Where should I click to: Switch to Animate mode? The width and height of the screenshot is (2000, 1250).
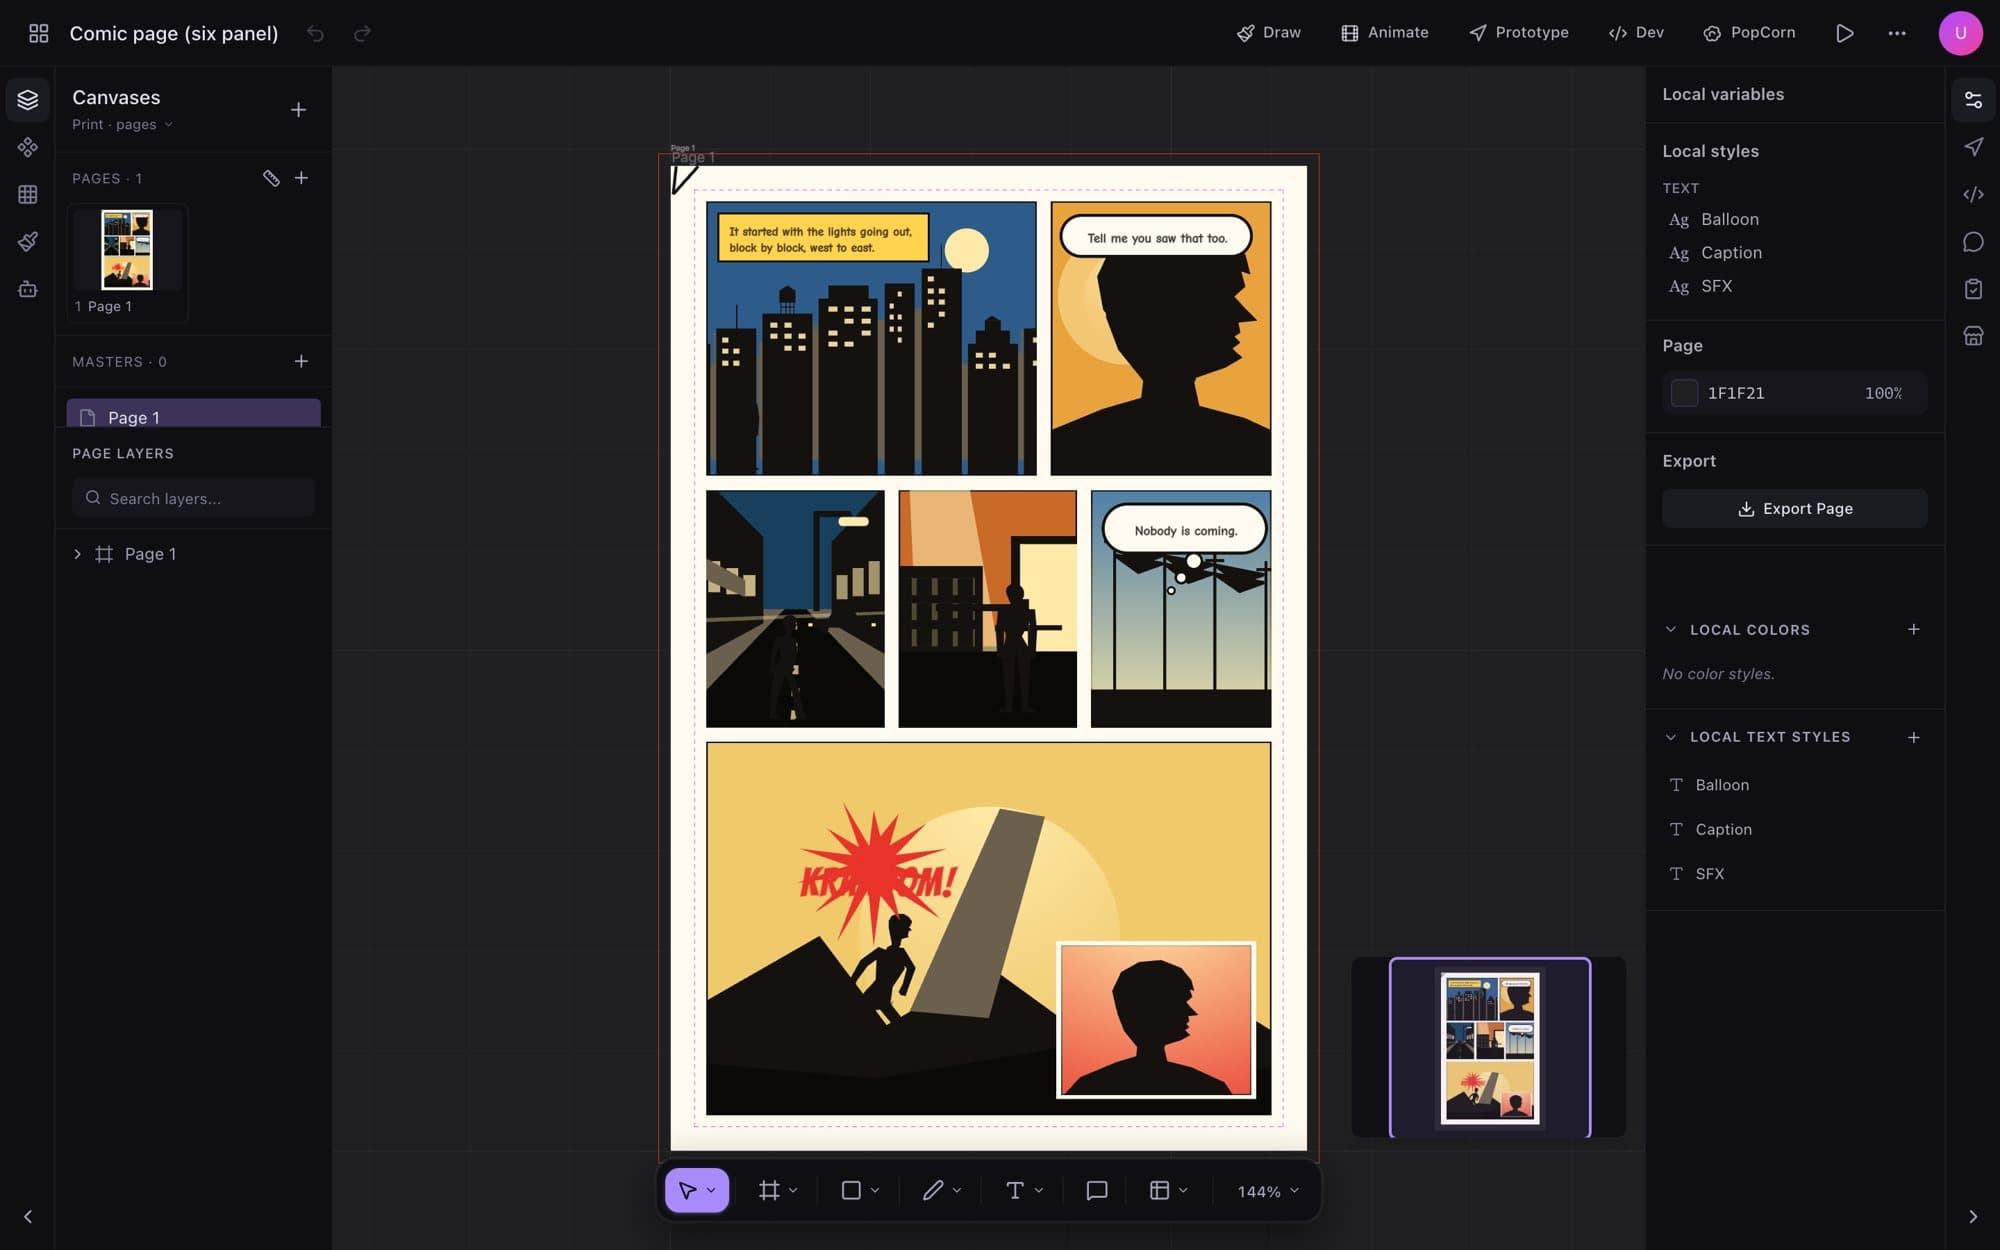coord(1385,33)
